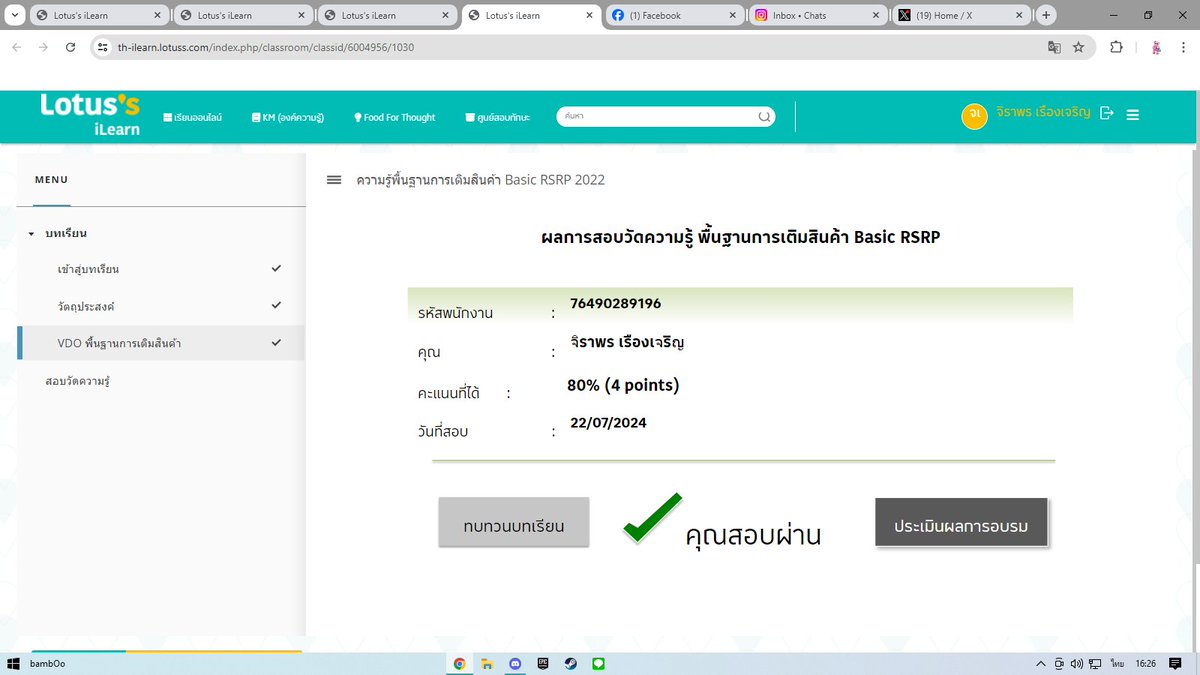Click the site information icon in address bar
1200x675 pixels.
[102, 47]
